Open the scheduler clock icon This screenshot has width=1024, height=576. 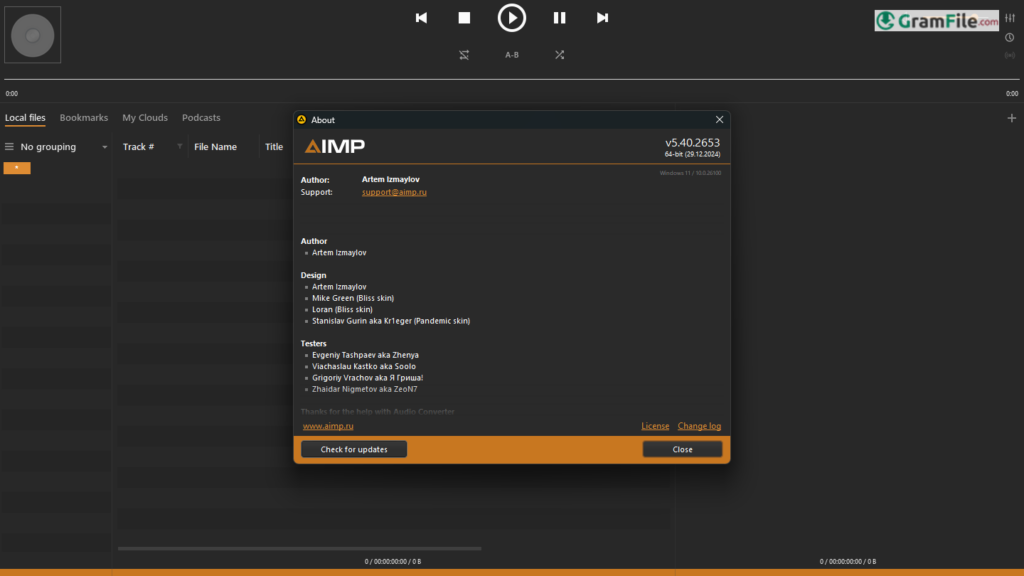pos(1010,38)
